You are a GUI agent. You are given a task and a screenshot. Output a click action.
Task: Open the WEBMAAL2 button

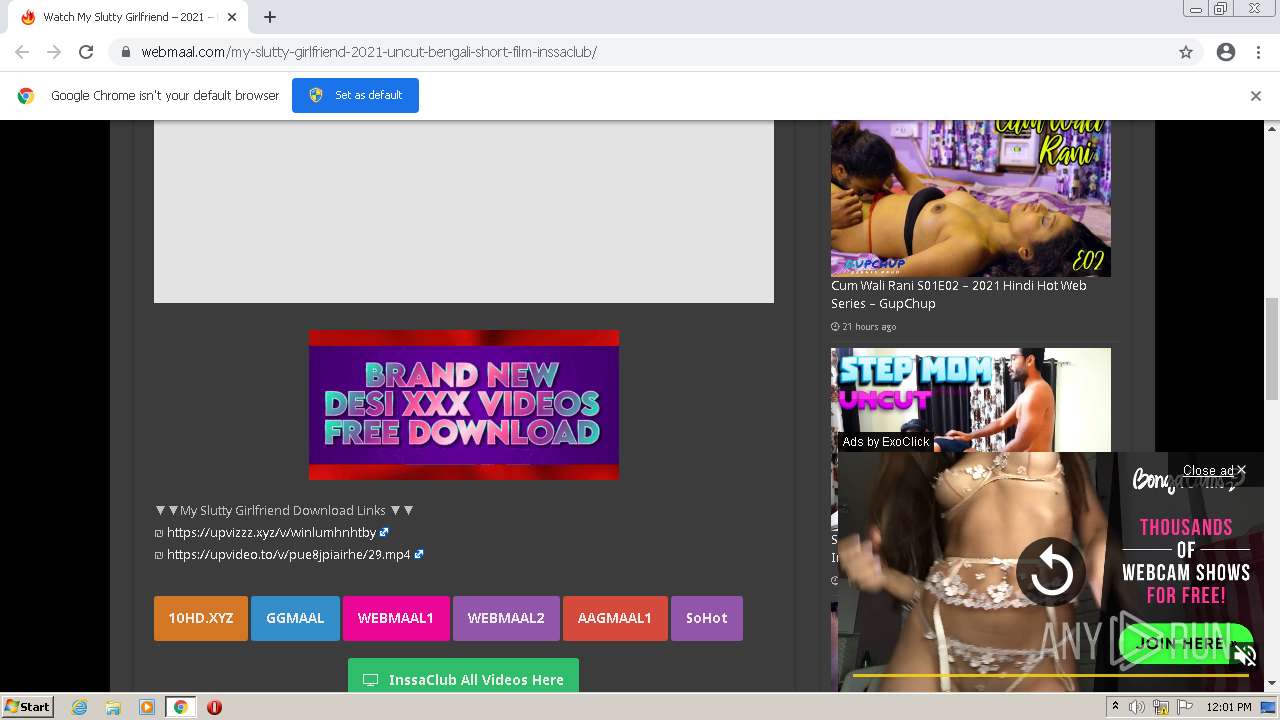506,618
